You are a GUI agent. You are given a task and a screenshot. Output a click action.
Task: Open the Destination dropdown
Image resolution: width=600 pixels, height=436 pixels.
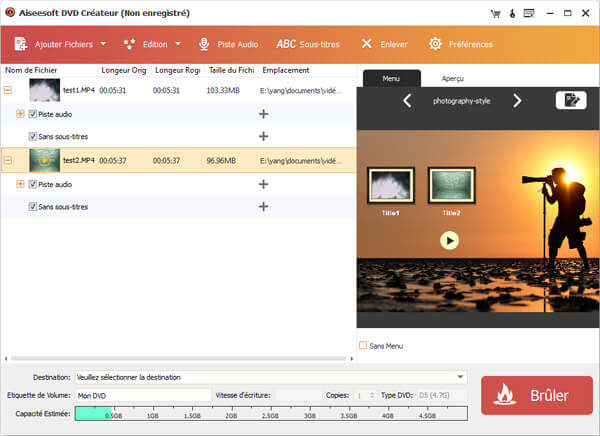pos(460,377)
